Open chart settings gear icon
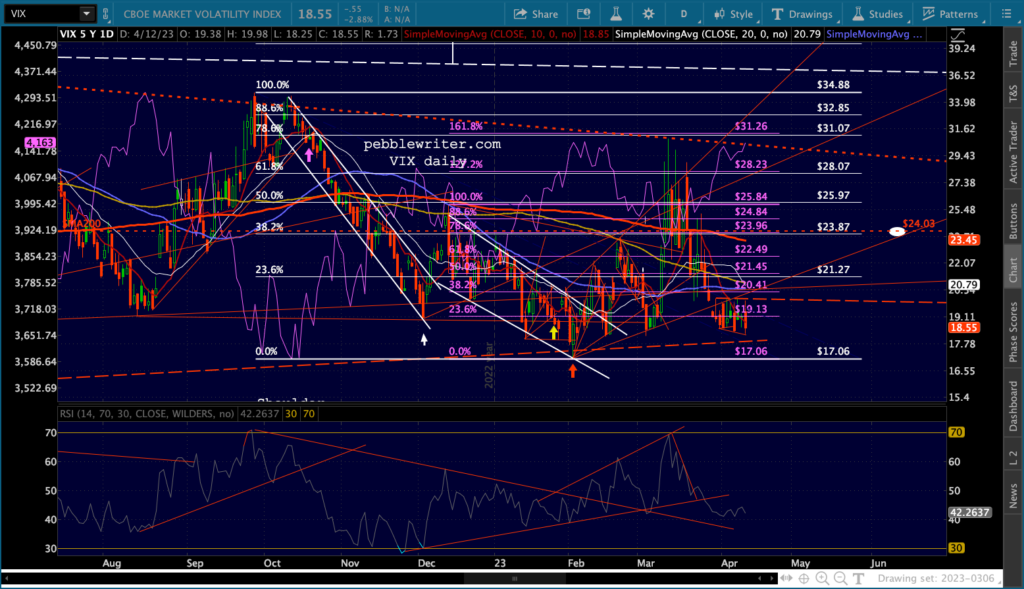The height and width of the screenshot is (589, 1024). [648, 14]
